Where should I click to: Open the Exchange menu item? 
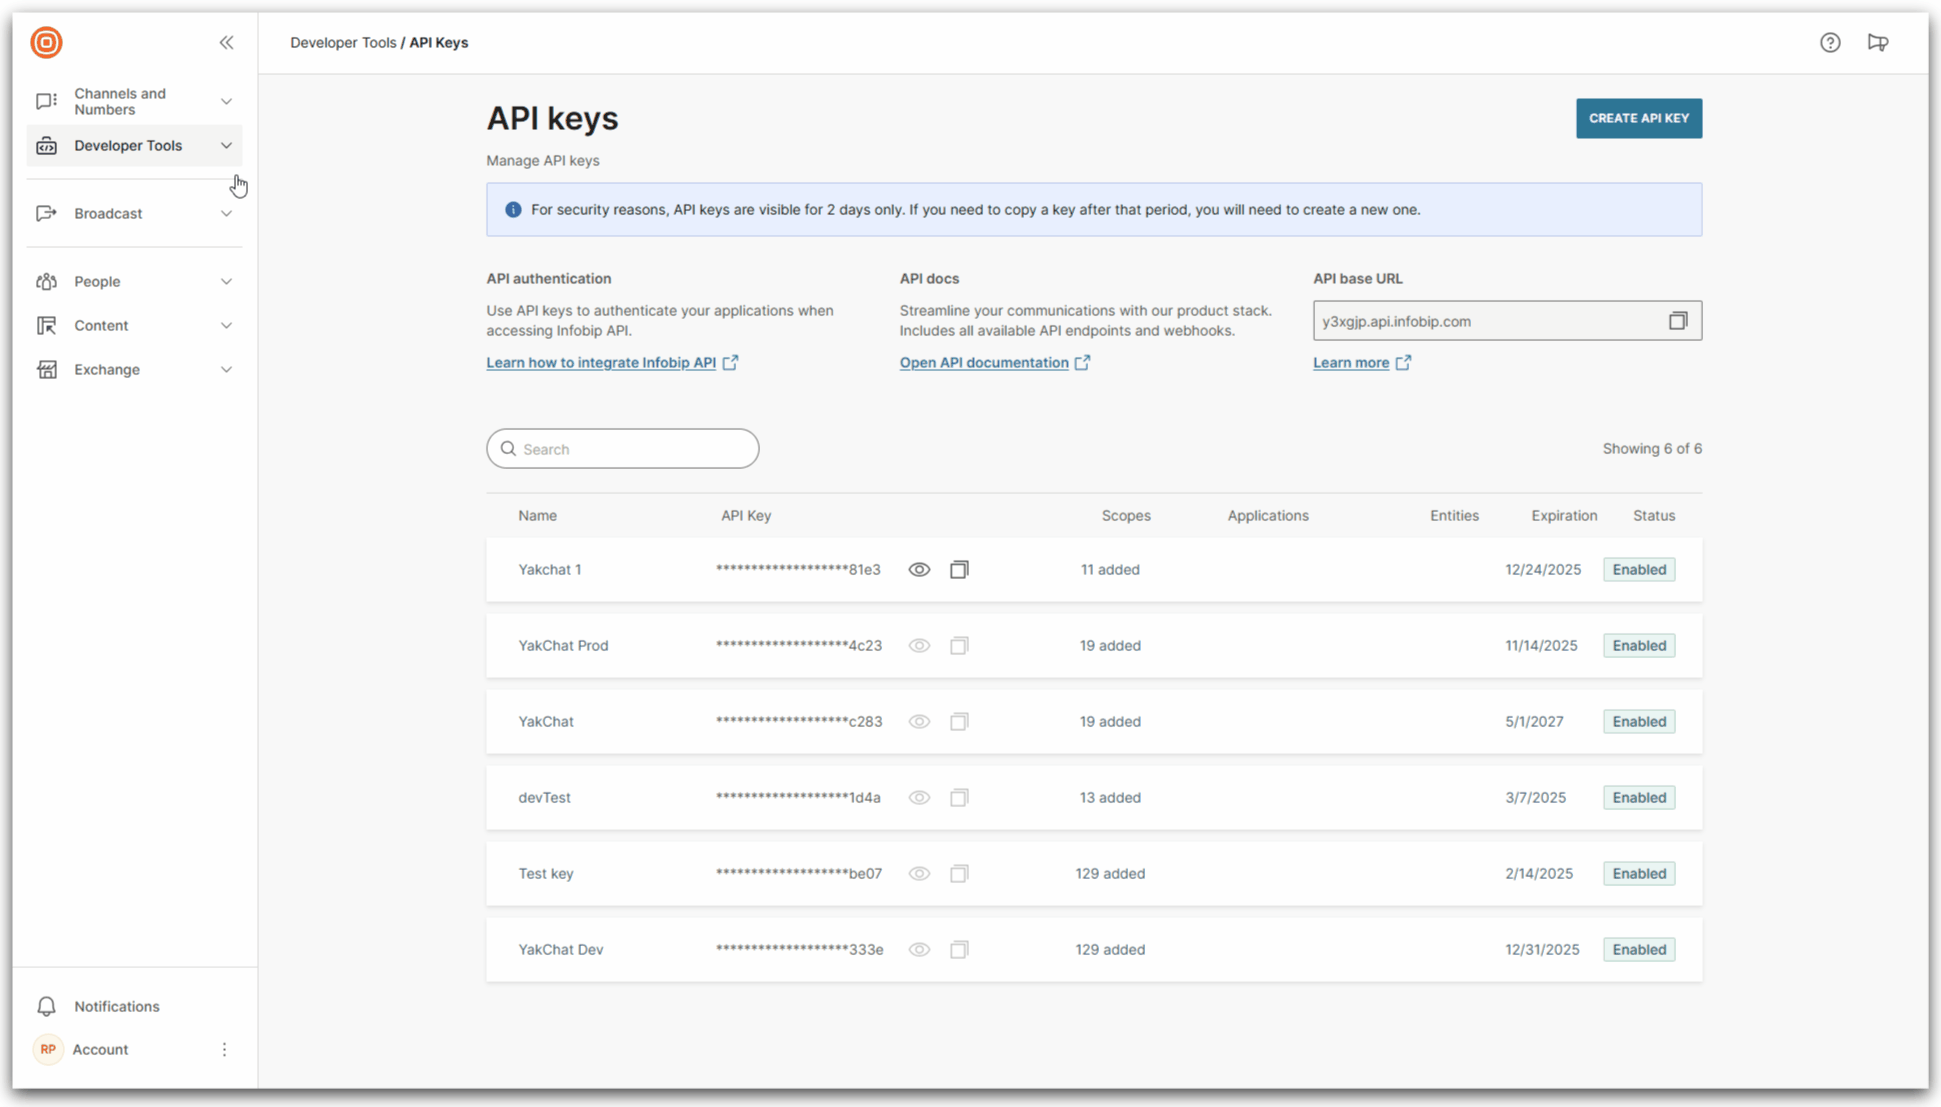point(134,369)
